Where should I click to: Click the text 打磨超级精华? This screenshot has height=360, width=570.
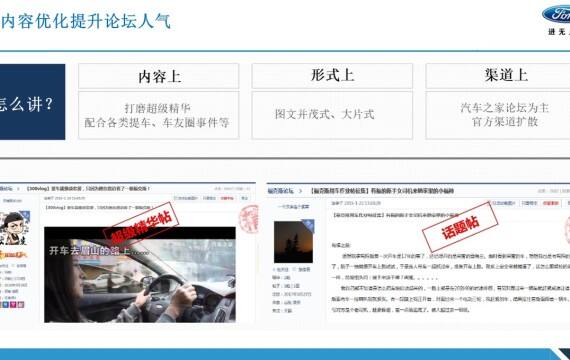pyautogui.click(x=157, y=108)
